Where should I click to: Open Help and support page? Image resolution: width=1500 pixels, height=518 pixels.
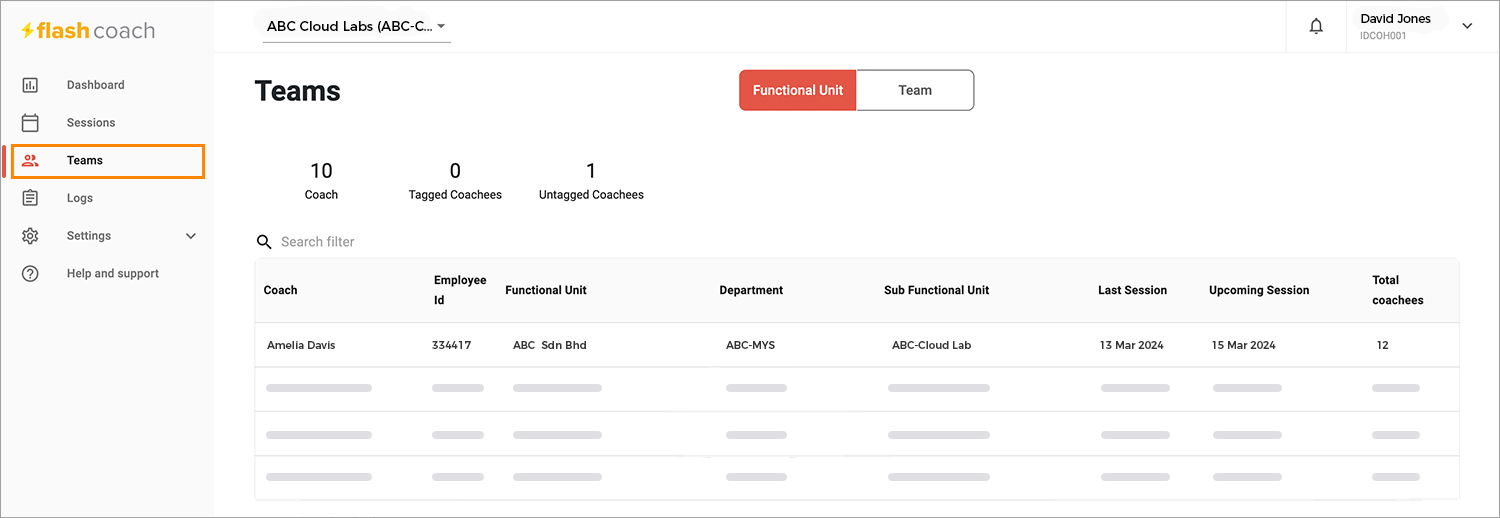[113, 273]
